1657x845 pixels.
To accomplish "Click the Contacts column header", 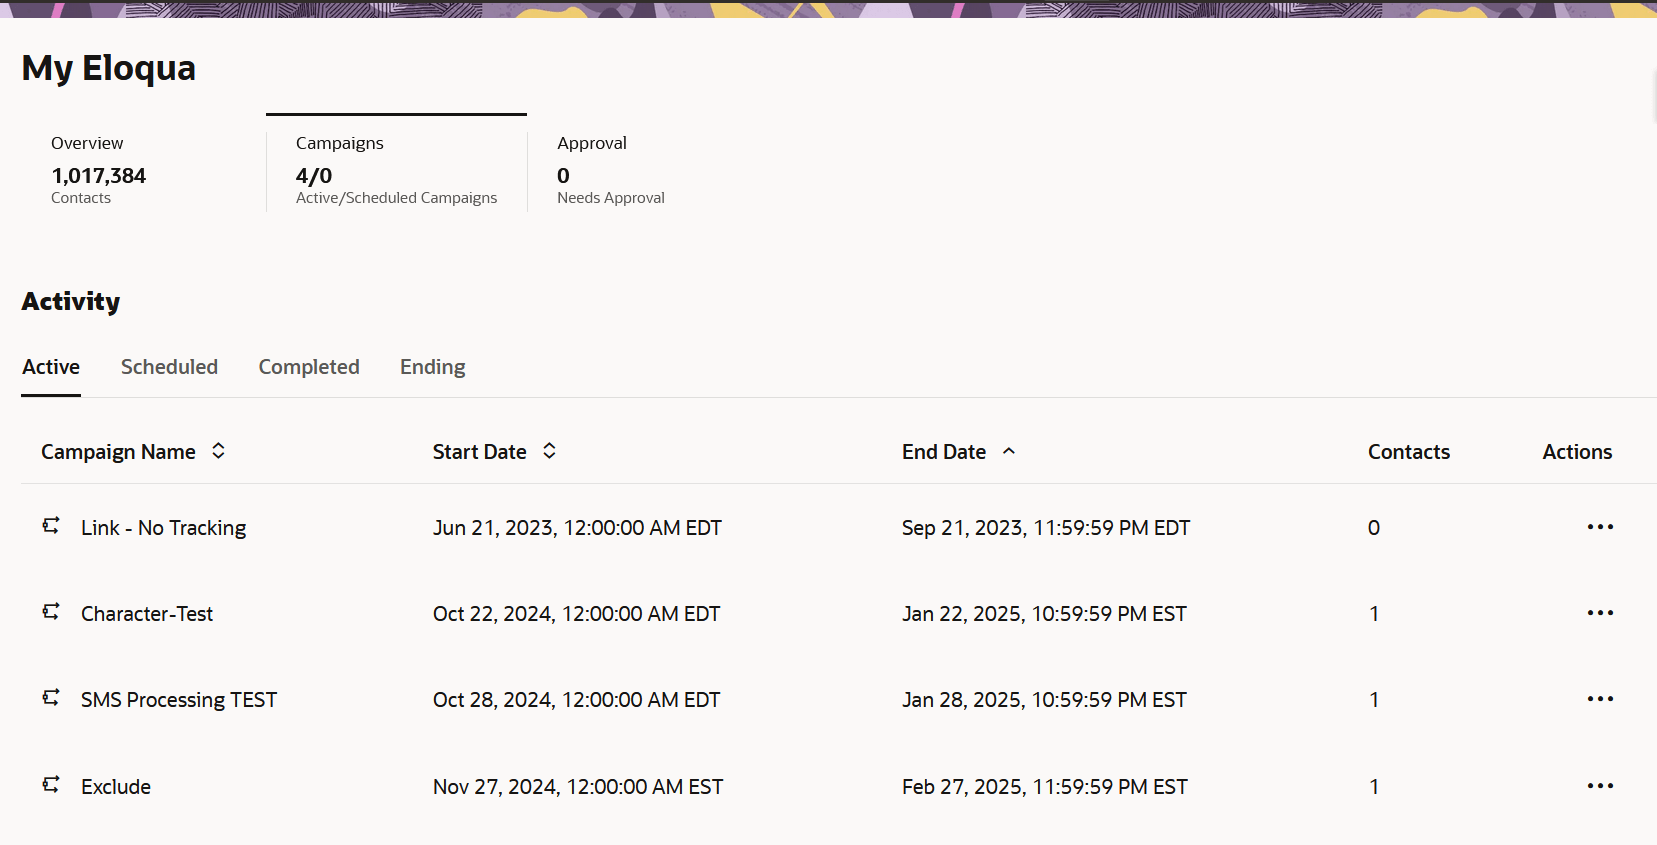I will [x=1409, y=452].
